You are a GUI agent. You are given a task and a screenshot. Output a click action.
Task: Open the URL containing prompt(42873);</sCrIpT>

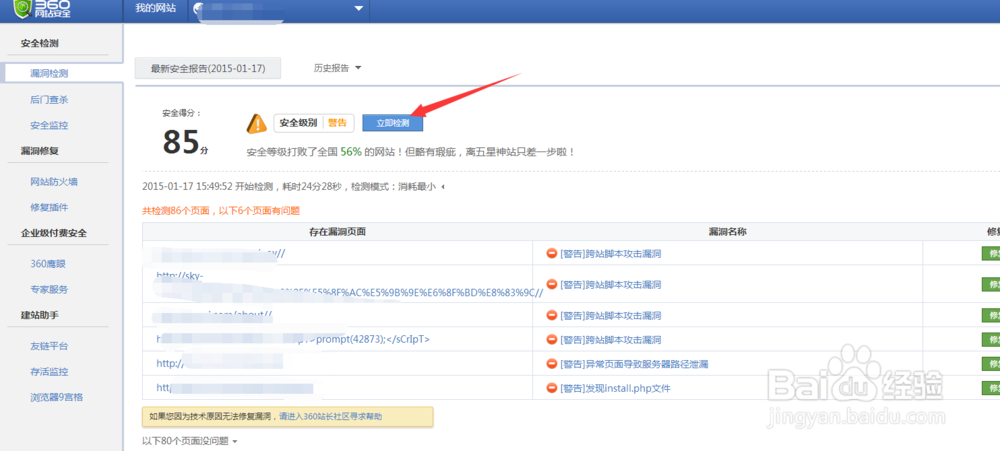(x=293, y=339)
